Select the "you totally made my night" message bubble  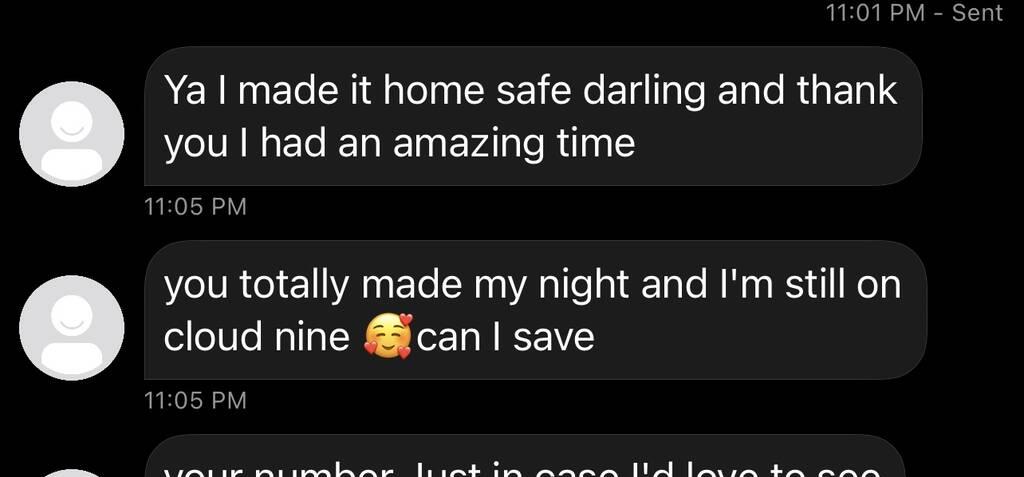point(535,310)
